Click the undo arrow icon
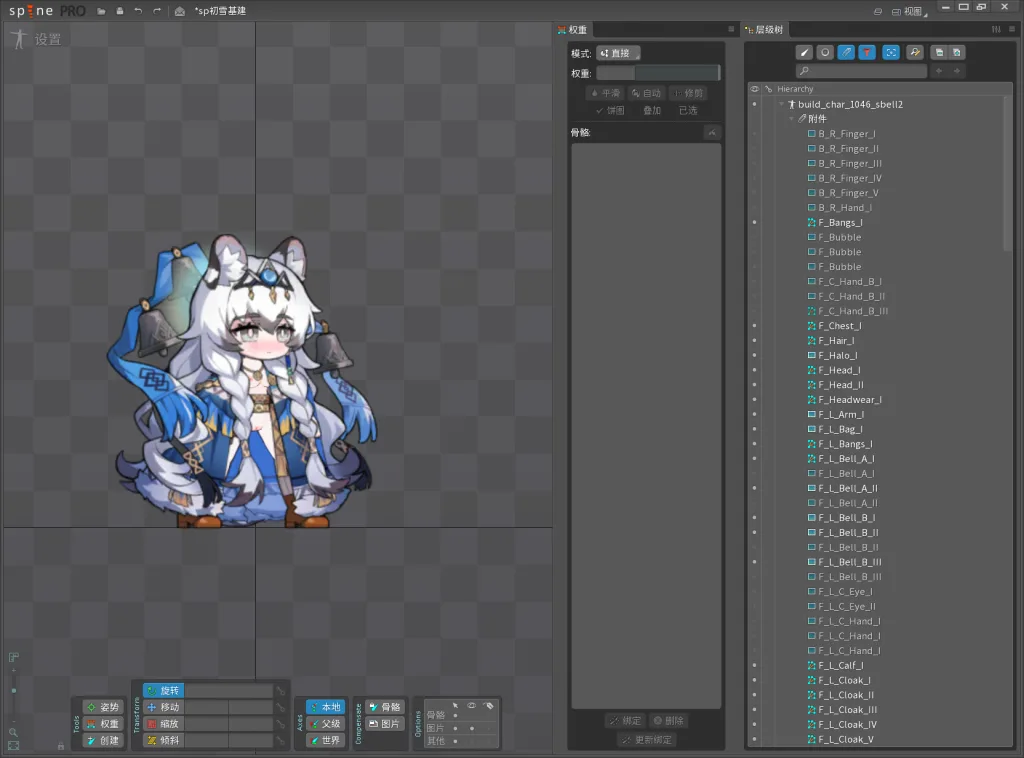 pyautogui.click(x=138, y=11)
